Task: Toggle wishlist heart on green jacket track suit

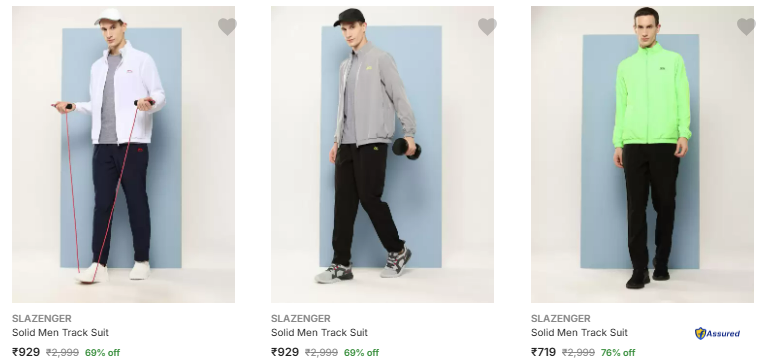Action: point(746,26)
